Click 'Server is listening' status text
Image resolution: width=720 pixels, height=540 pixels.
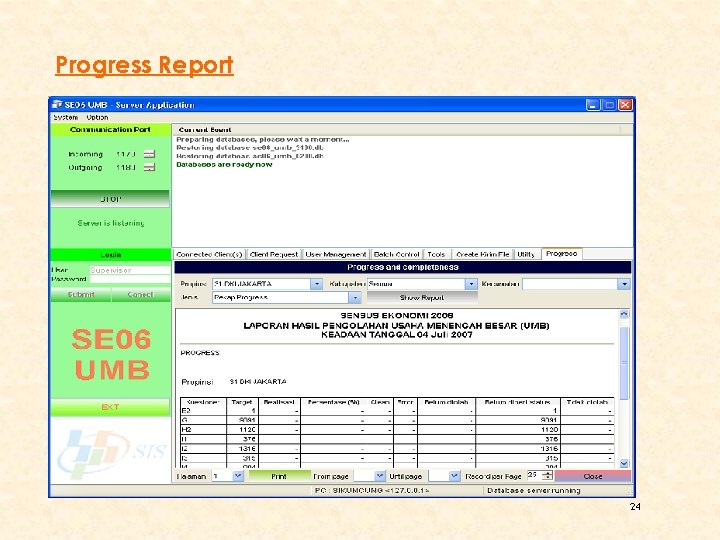pyautogui.click(x=111, y=223)
